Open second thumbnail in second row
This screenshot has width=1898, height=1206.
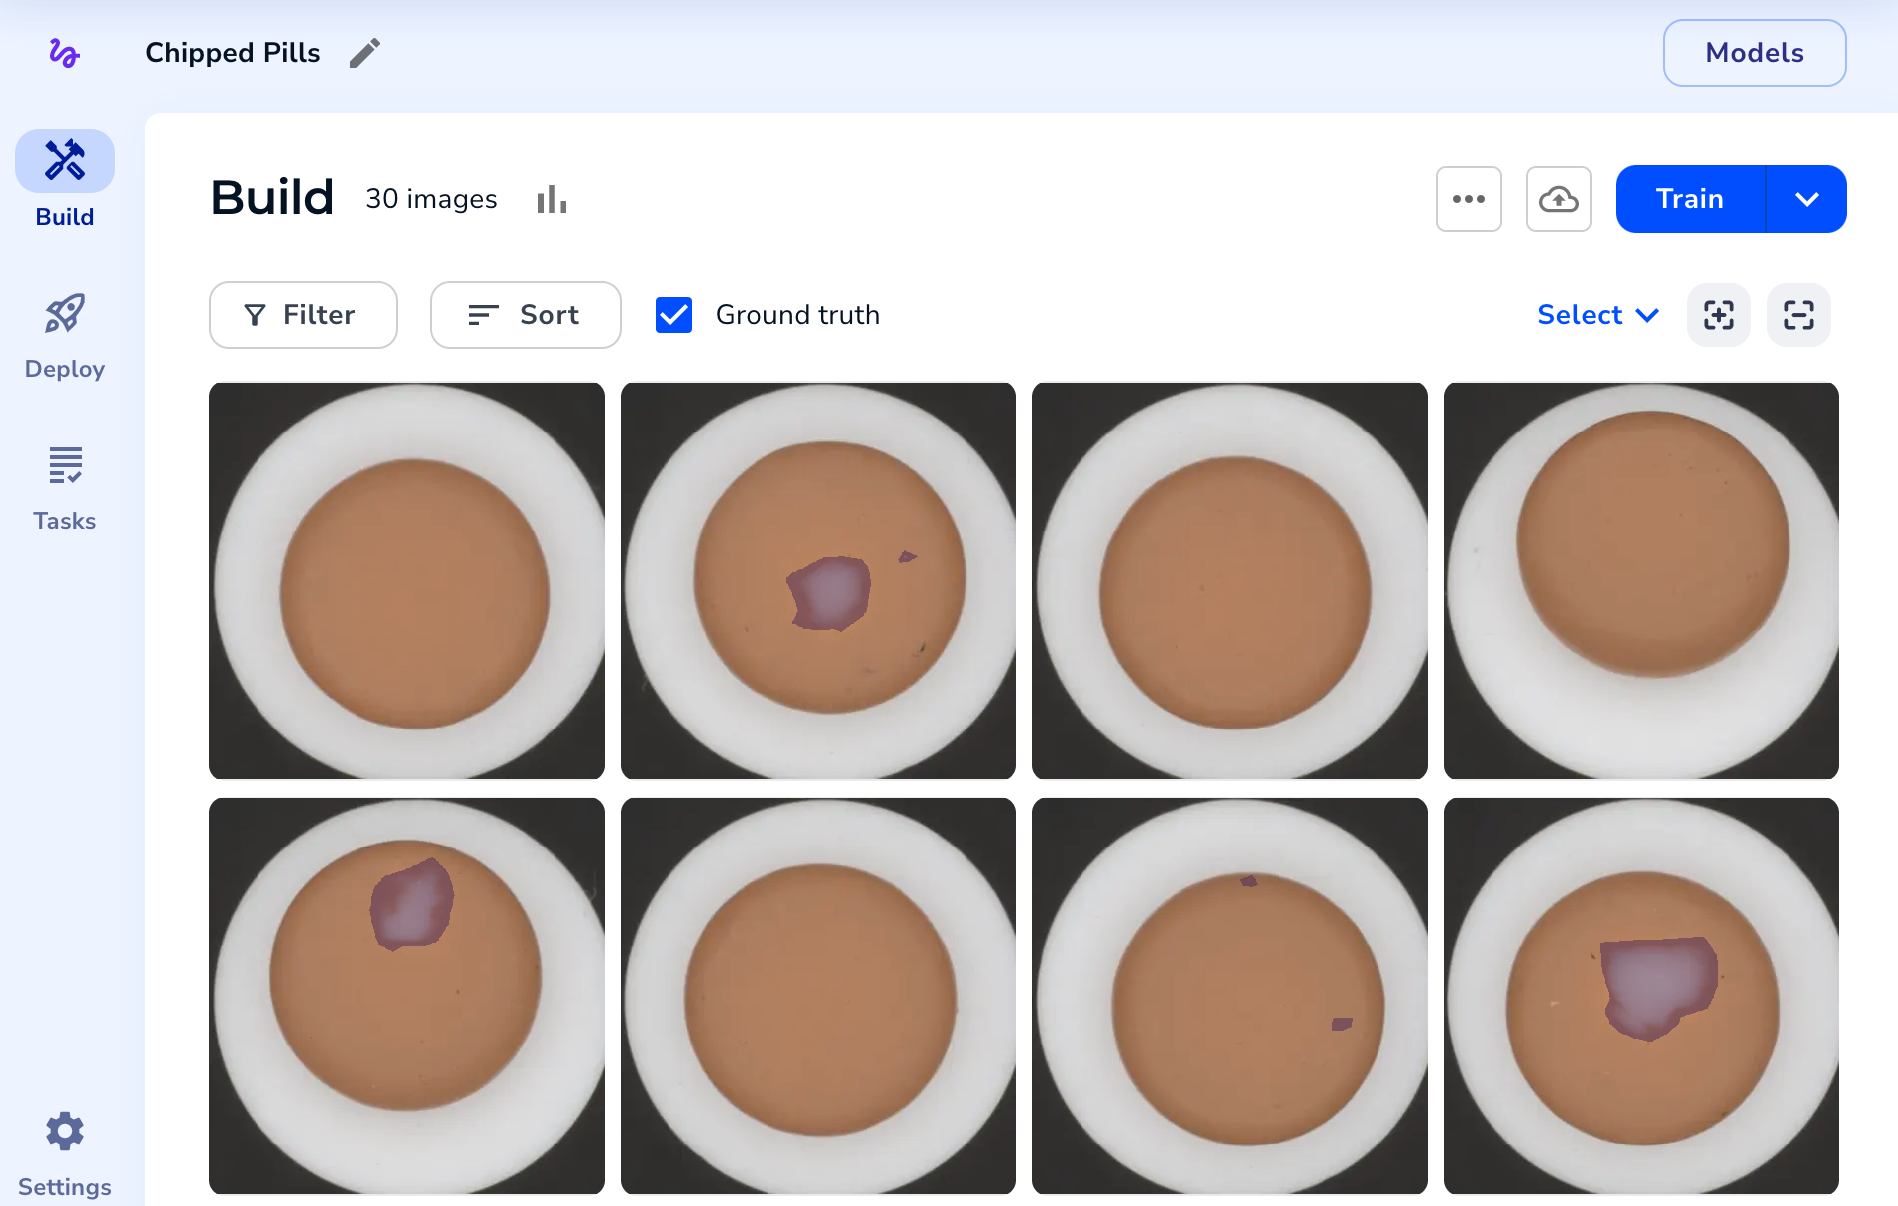(818, 996)
